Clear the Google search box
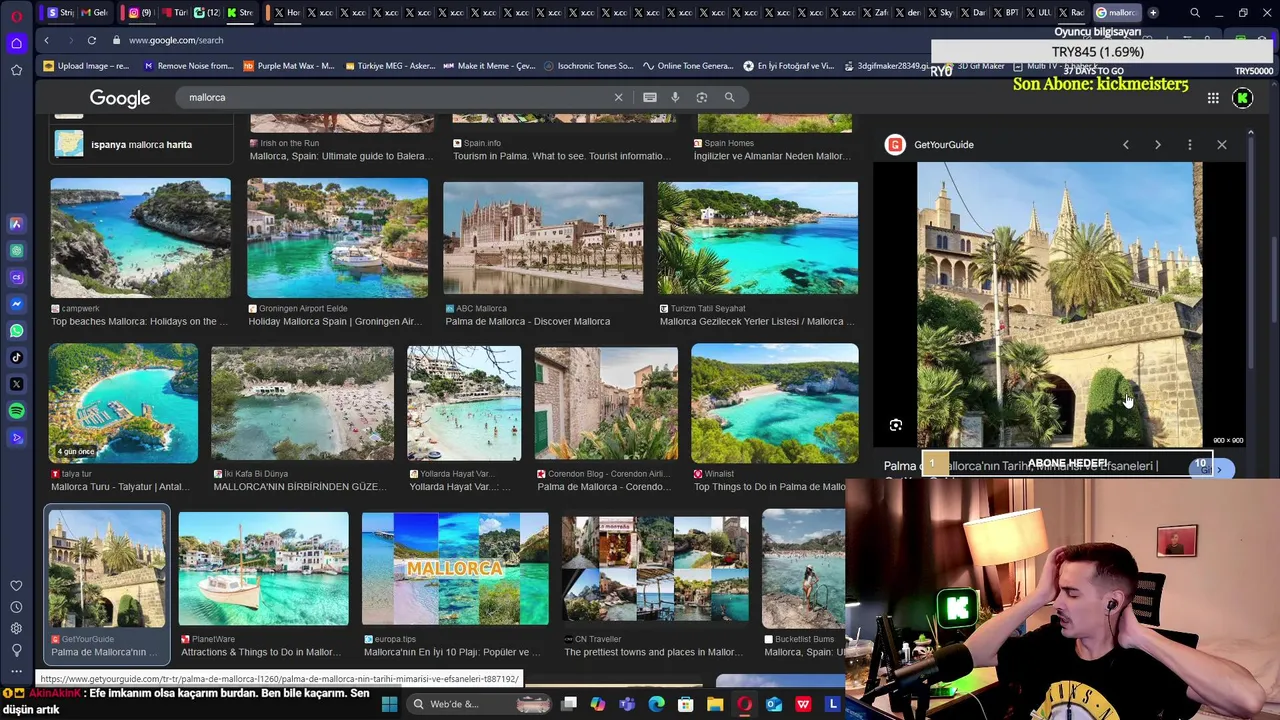The height and width of the screenshot is (720, 1280). (618, 97)
